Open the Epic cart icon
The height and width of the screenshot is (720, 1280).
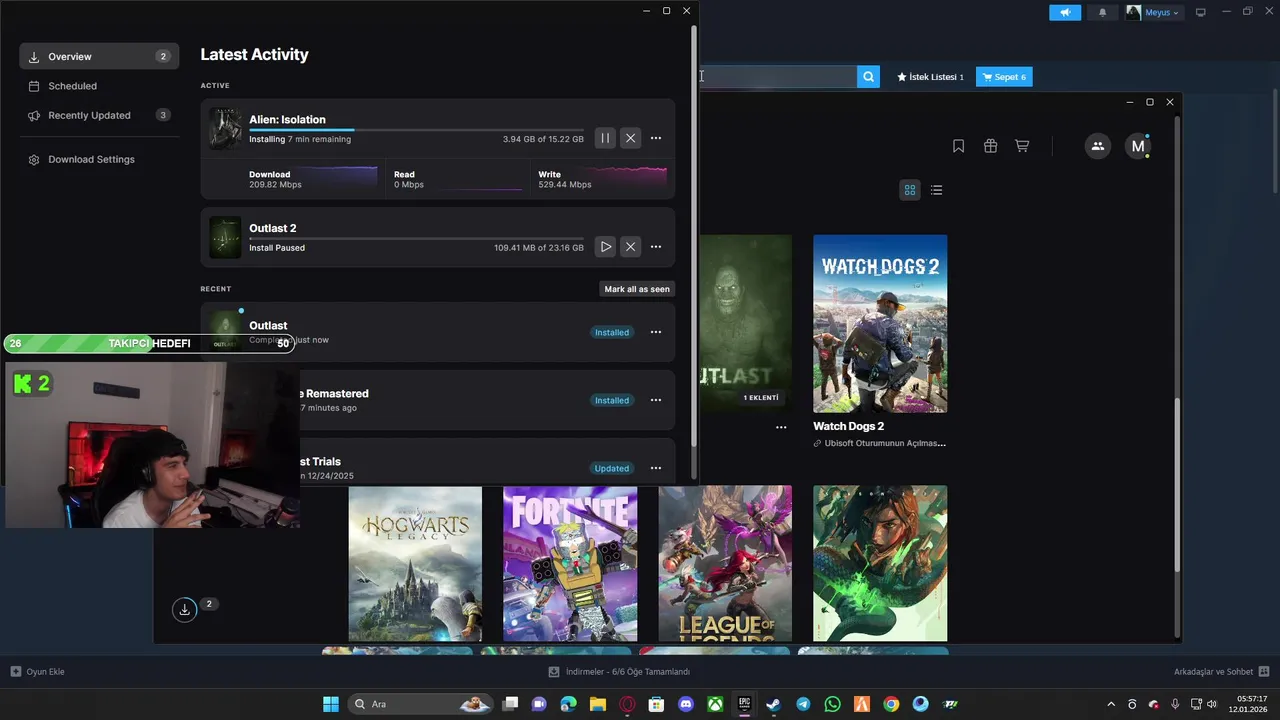[x=1022, y=146]
